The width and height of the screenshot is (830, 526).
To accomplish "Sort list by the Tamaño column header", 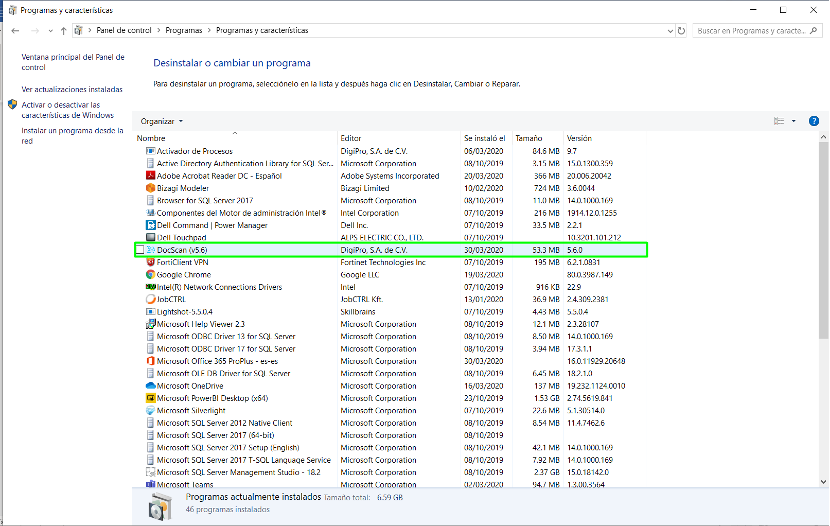I will click(526, 138).
